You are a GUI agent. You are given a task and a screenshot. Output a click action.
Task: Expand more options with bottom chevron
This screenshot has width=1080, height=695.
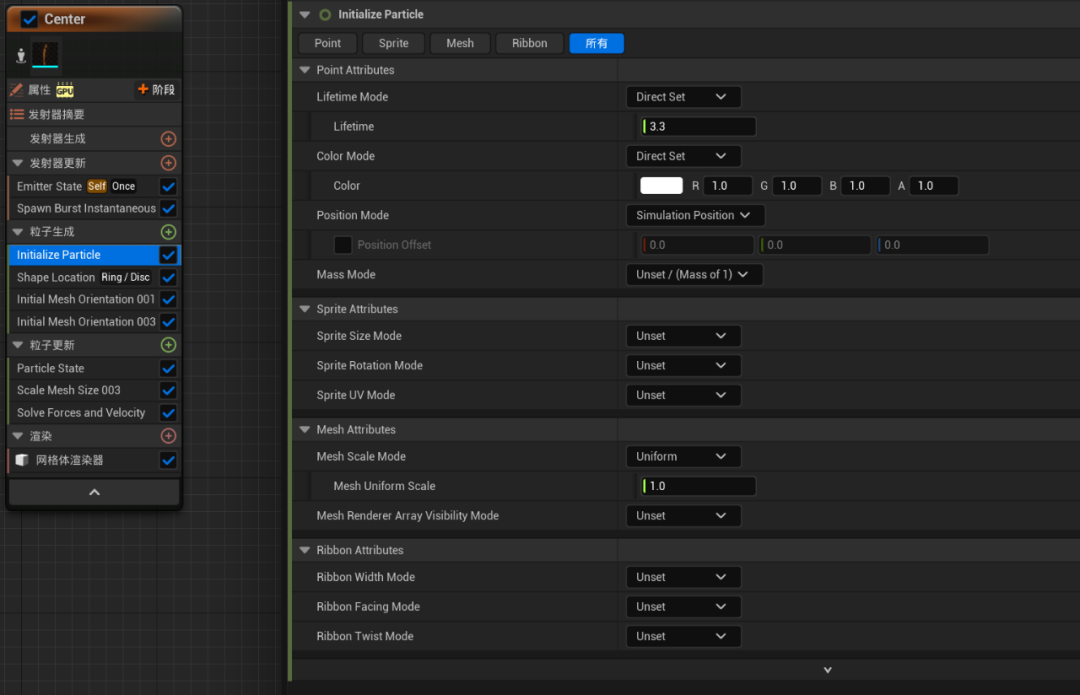coord(827,670)
